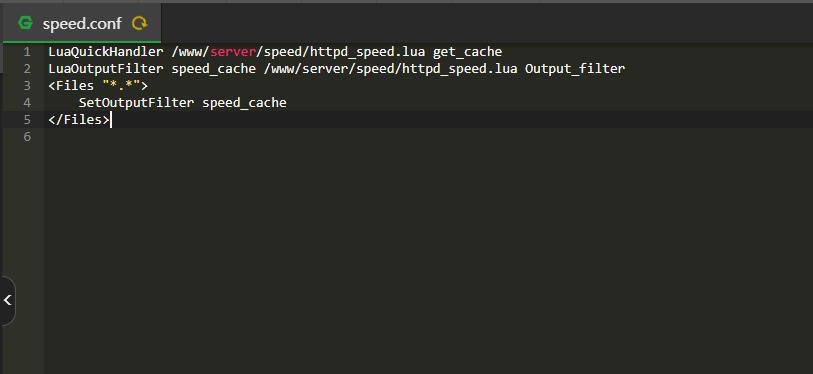Click line number 3 in the gutter

pyautogui.click(x=26, y=86)
